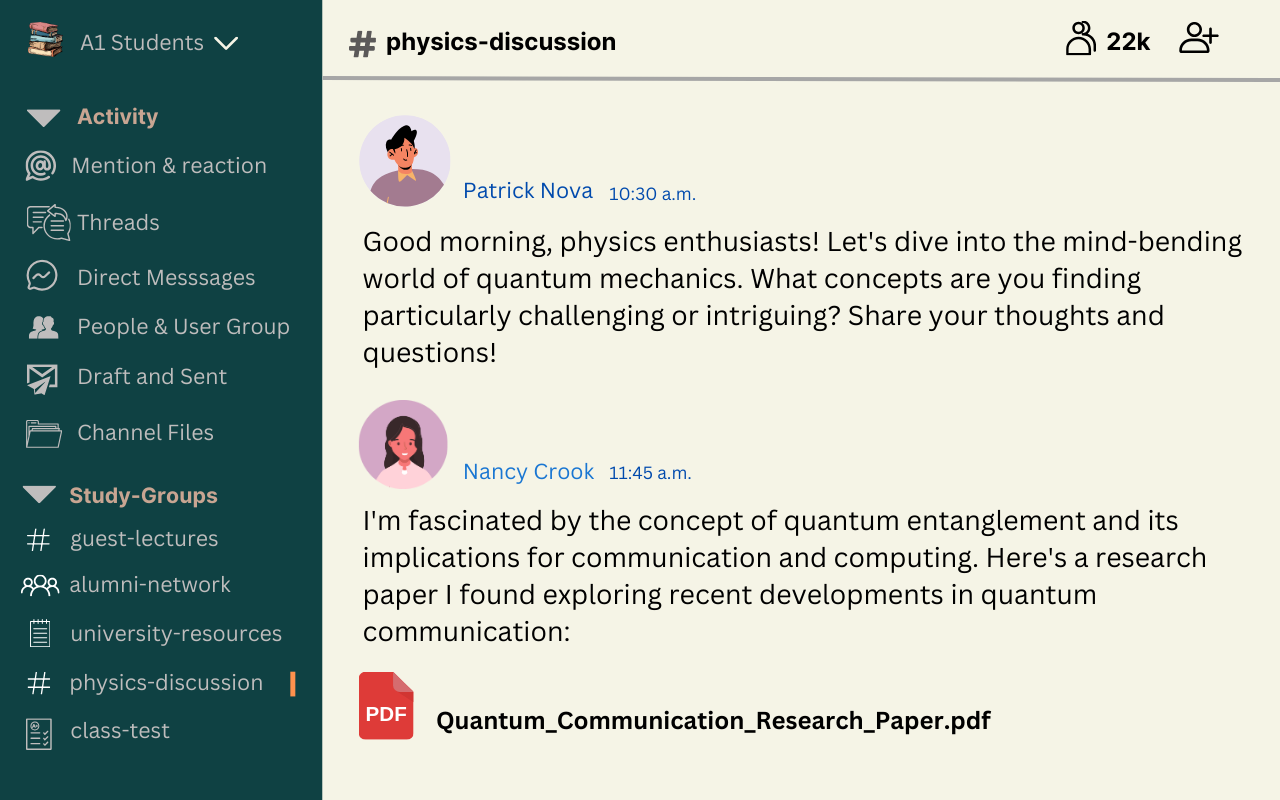Click the People & User Group icon

point(43,327)
